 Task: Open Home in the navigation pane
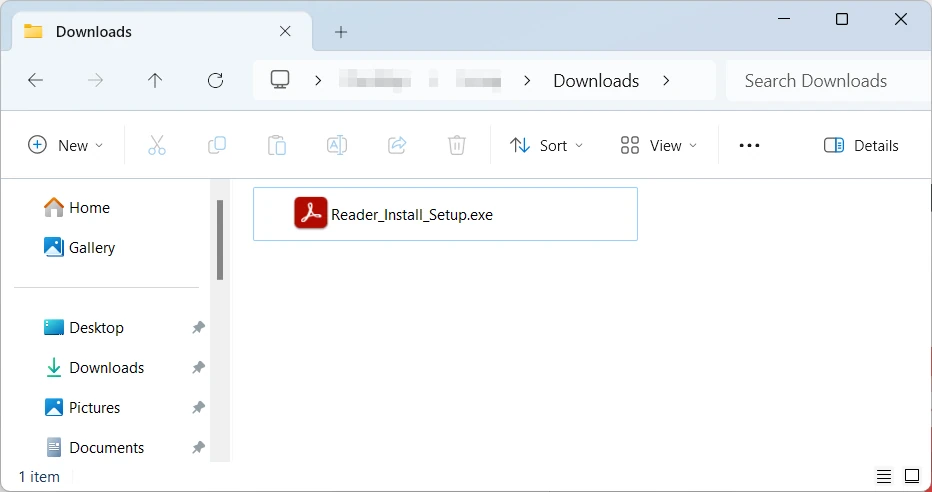coord(77,207)
